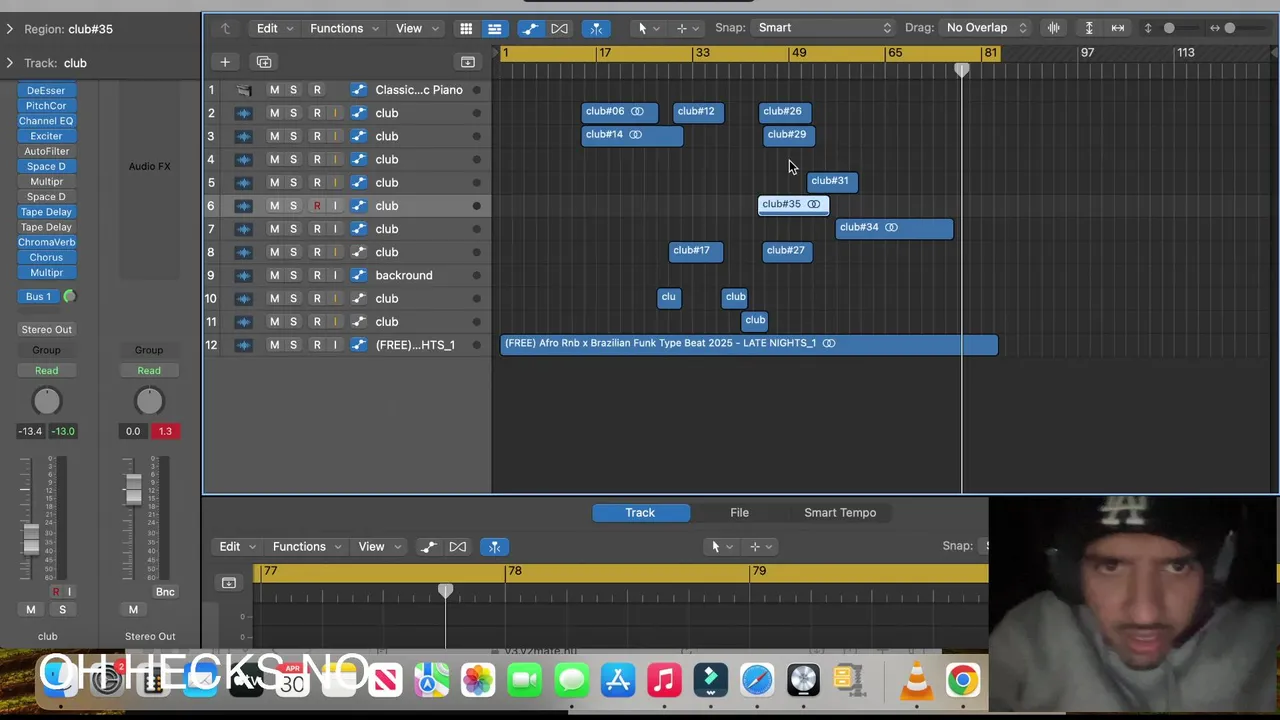Click the Bnc bounce button
1280x720 pixels.
tap(165, 592)
